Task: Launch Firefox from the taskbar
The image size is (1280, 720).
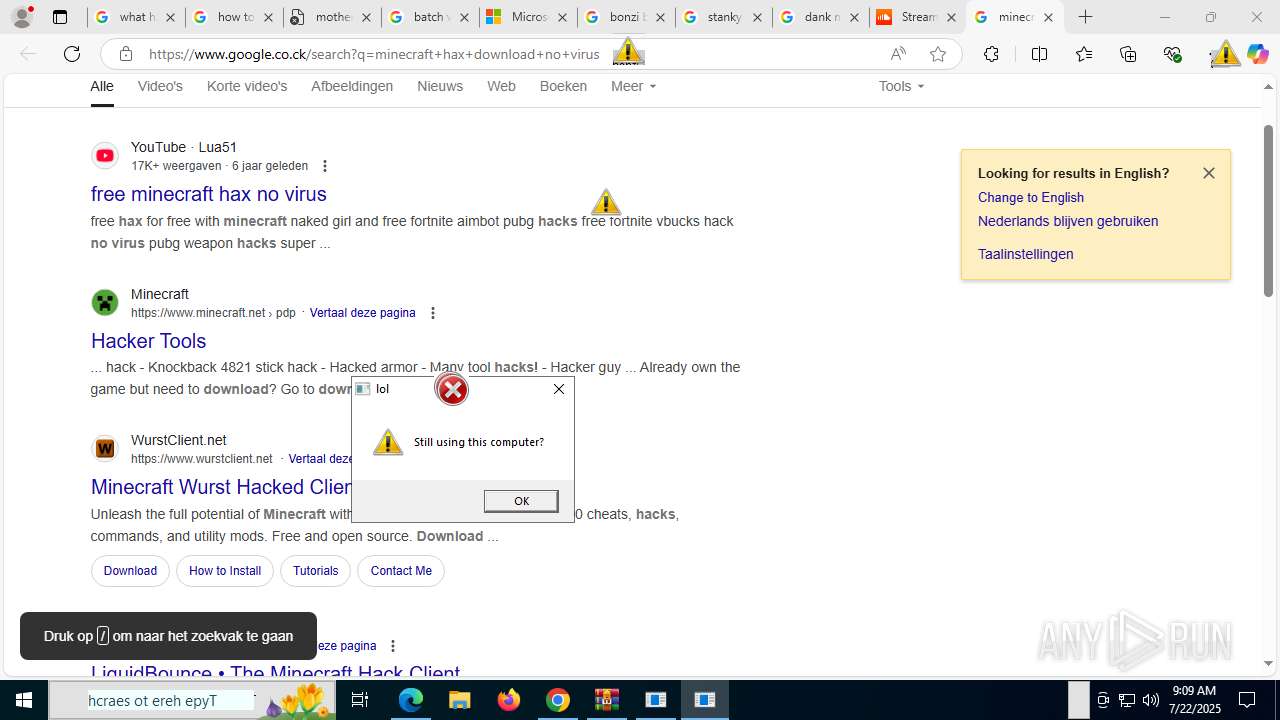Action: pos(509,700)
